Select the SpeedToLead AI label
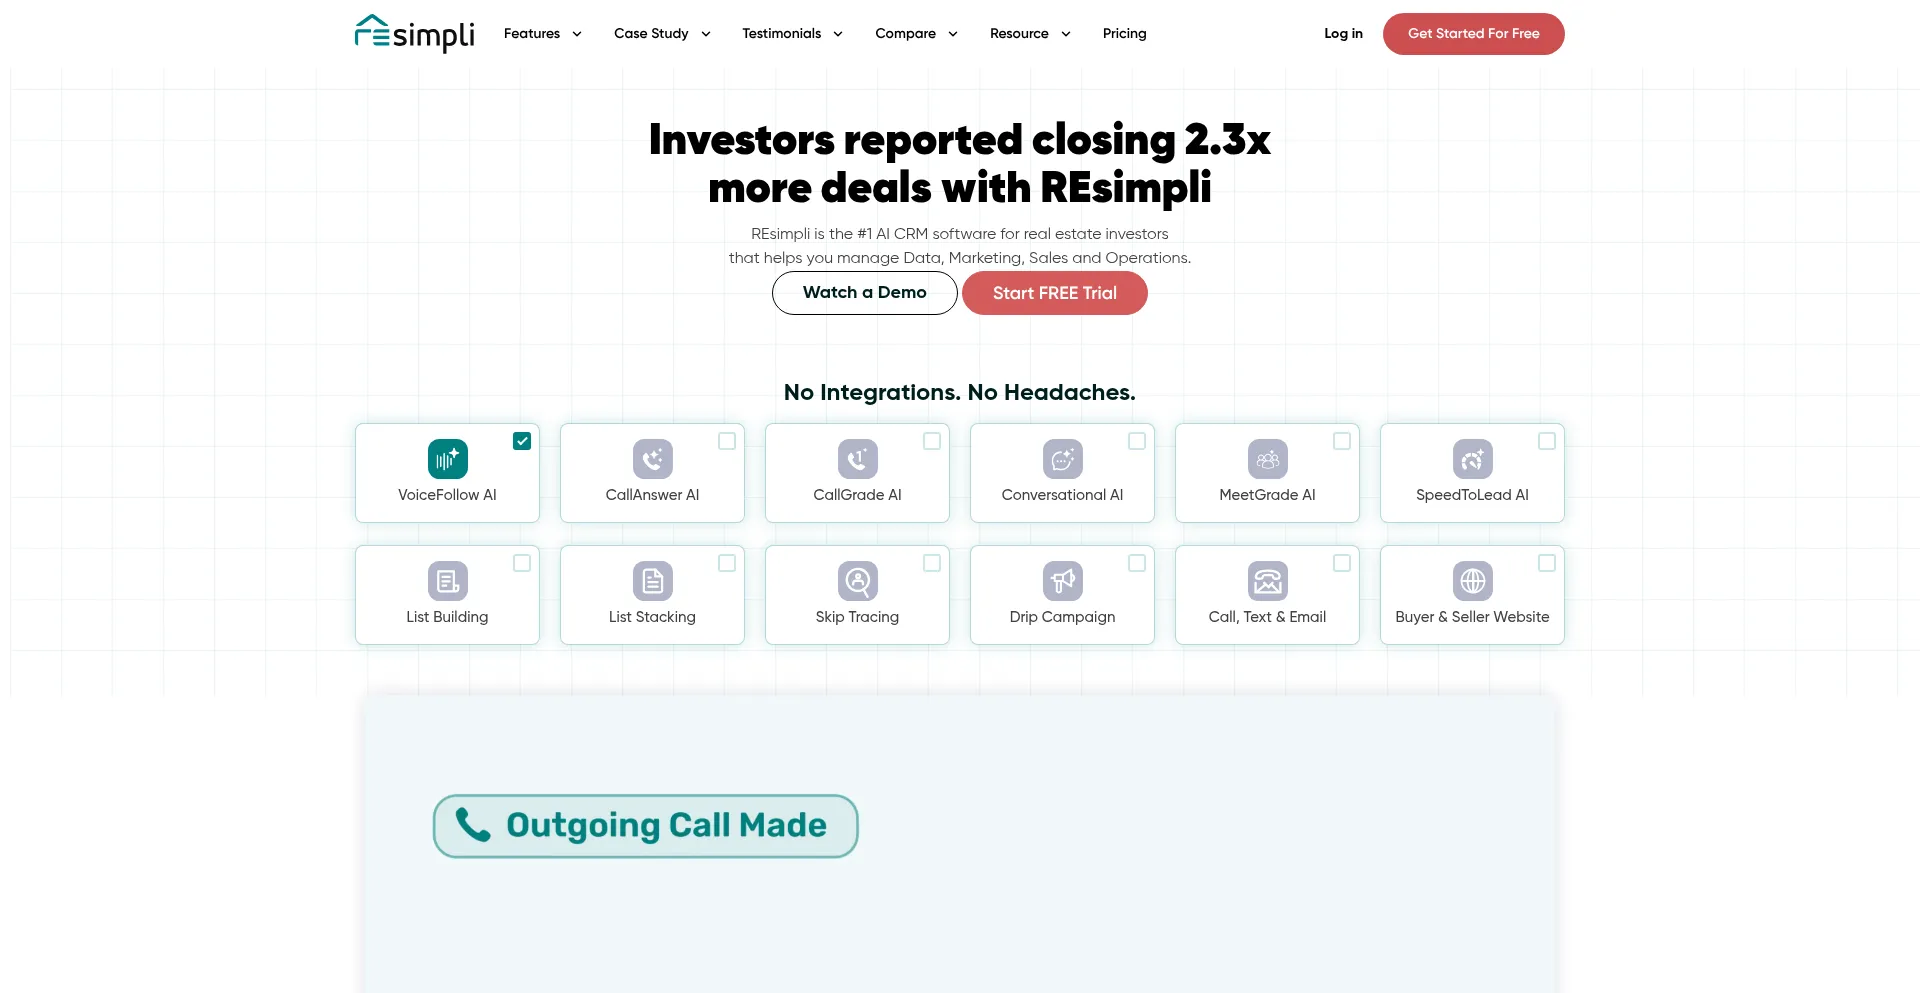This screenshot has width=1920, height=993. [x=1472, y=495]
